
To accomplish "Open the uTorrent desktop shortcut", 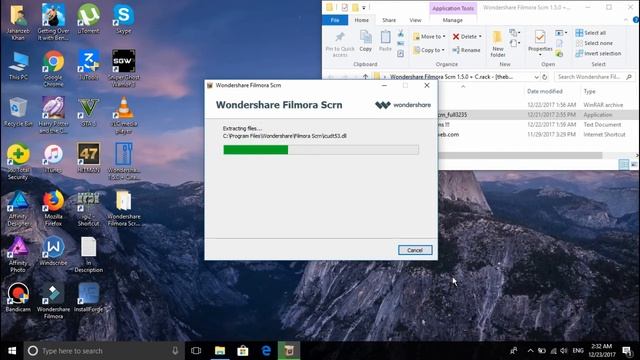I will pos(89,19).
